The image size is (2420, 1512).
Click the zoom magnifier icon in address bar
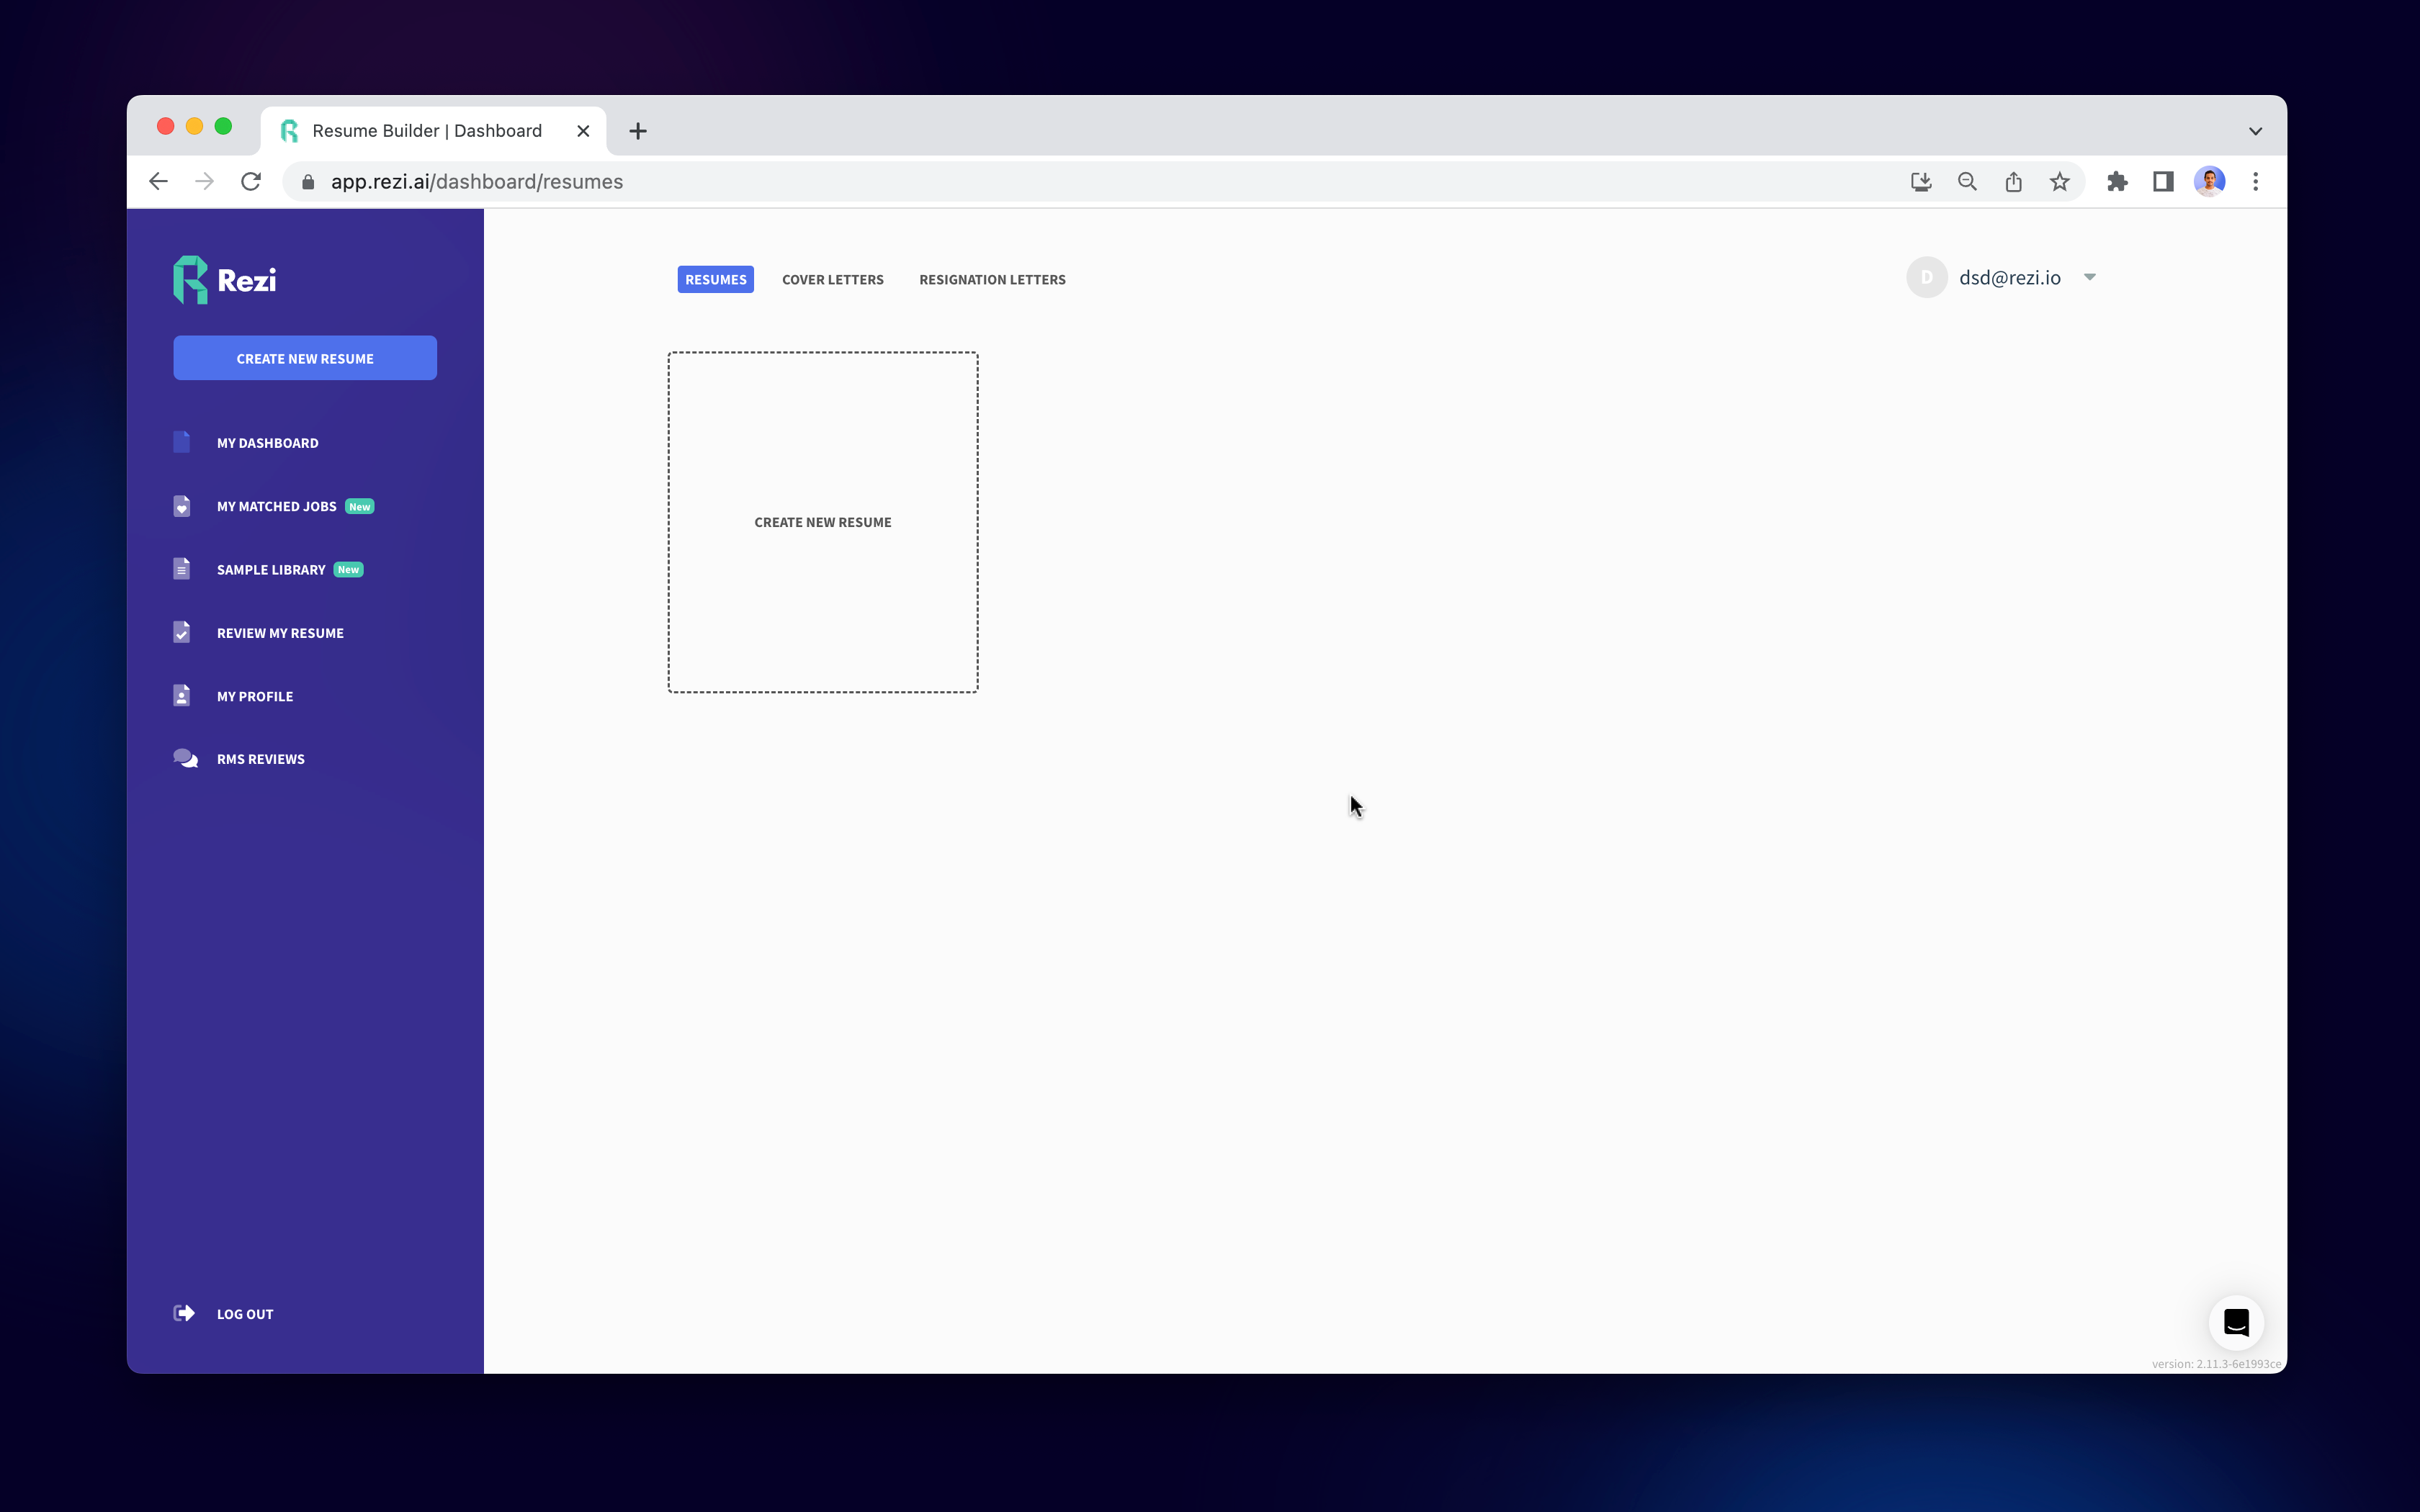pyautogui.click(x=1967, y=182)
